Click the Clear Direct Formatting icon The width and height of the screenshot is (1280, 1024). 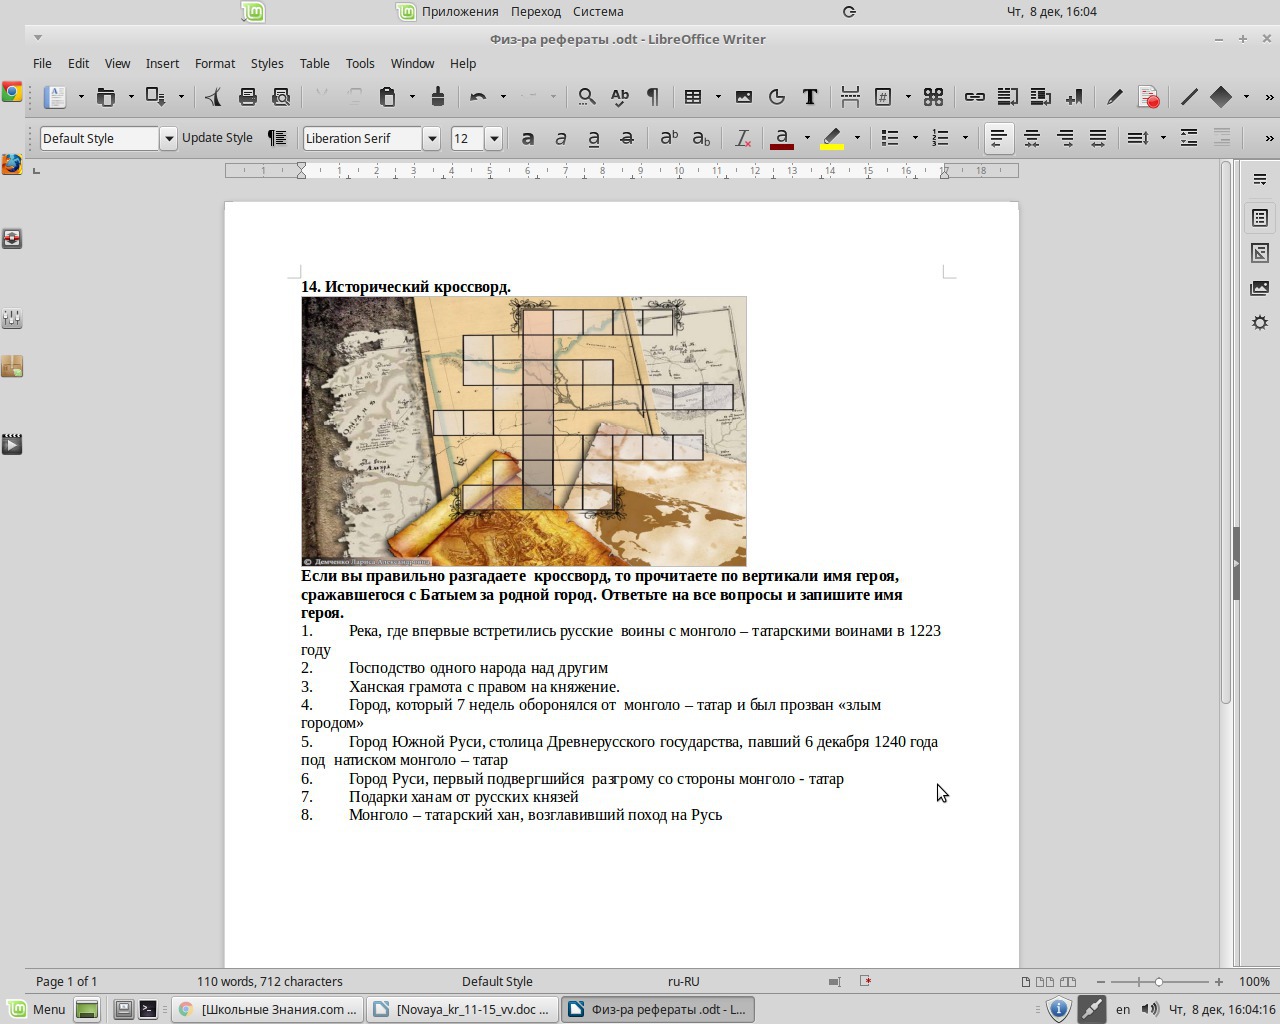(x=743, y=139)
